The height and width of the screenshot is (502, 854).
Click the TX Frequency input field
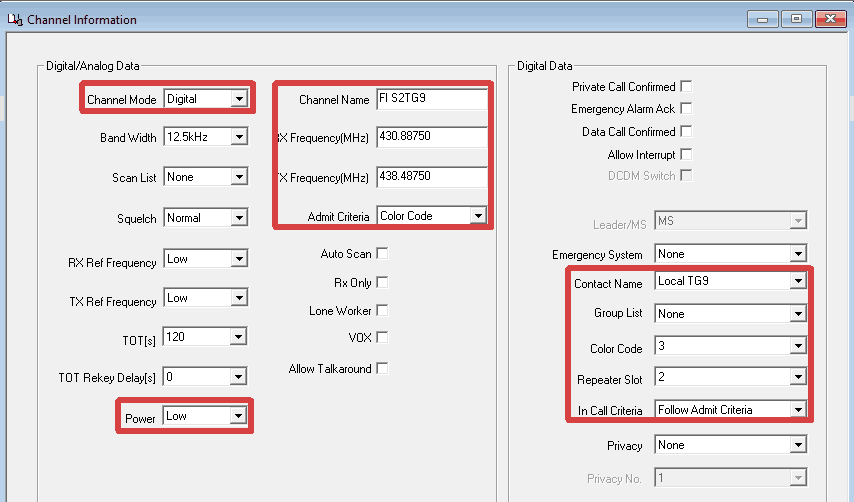coord(432,176)
